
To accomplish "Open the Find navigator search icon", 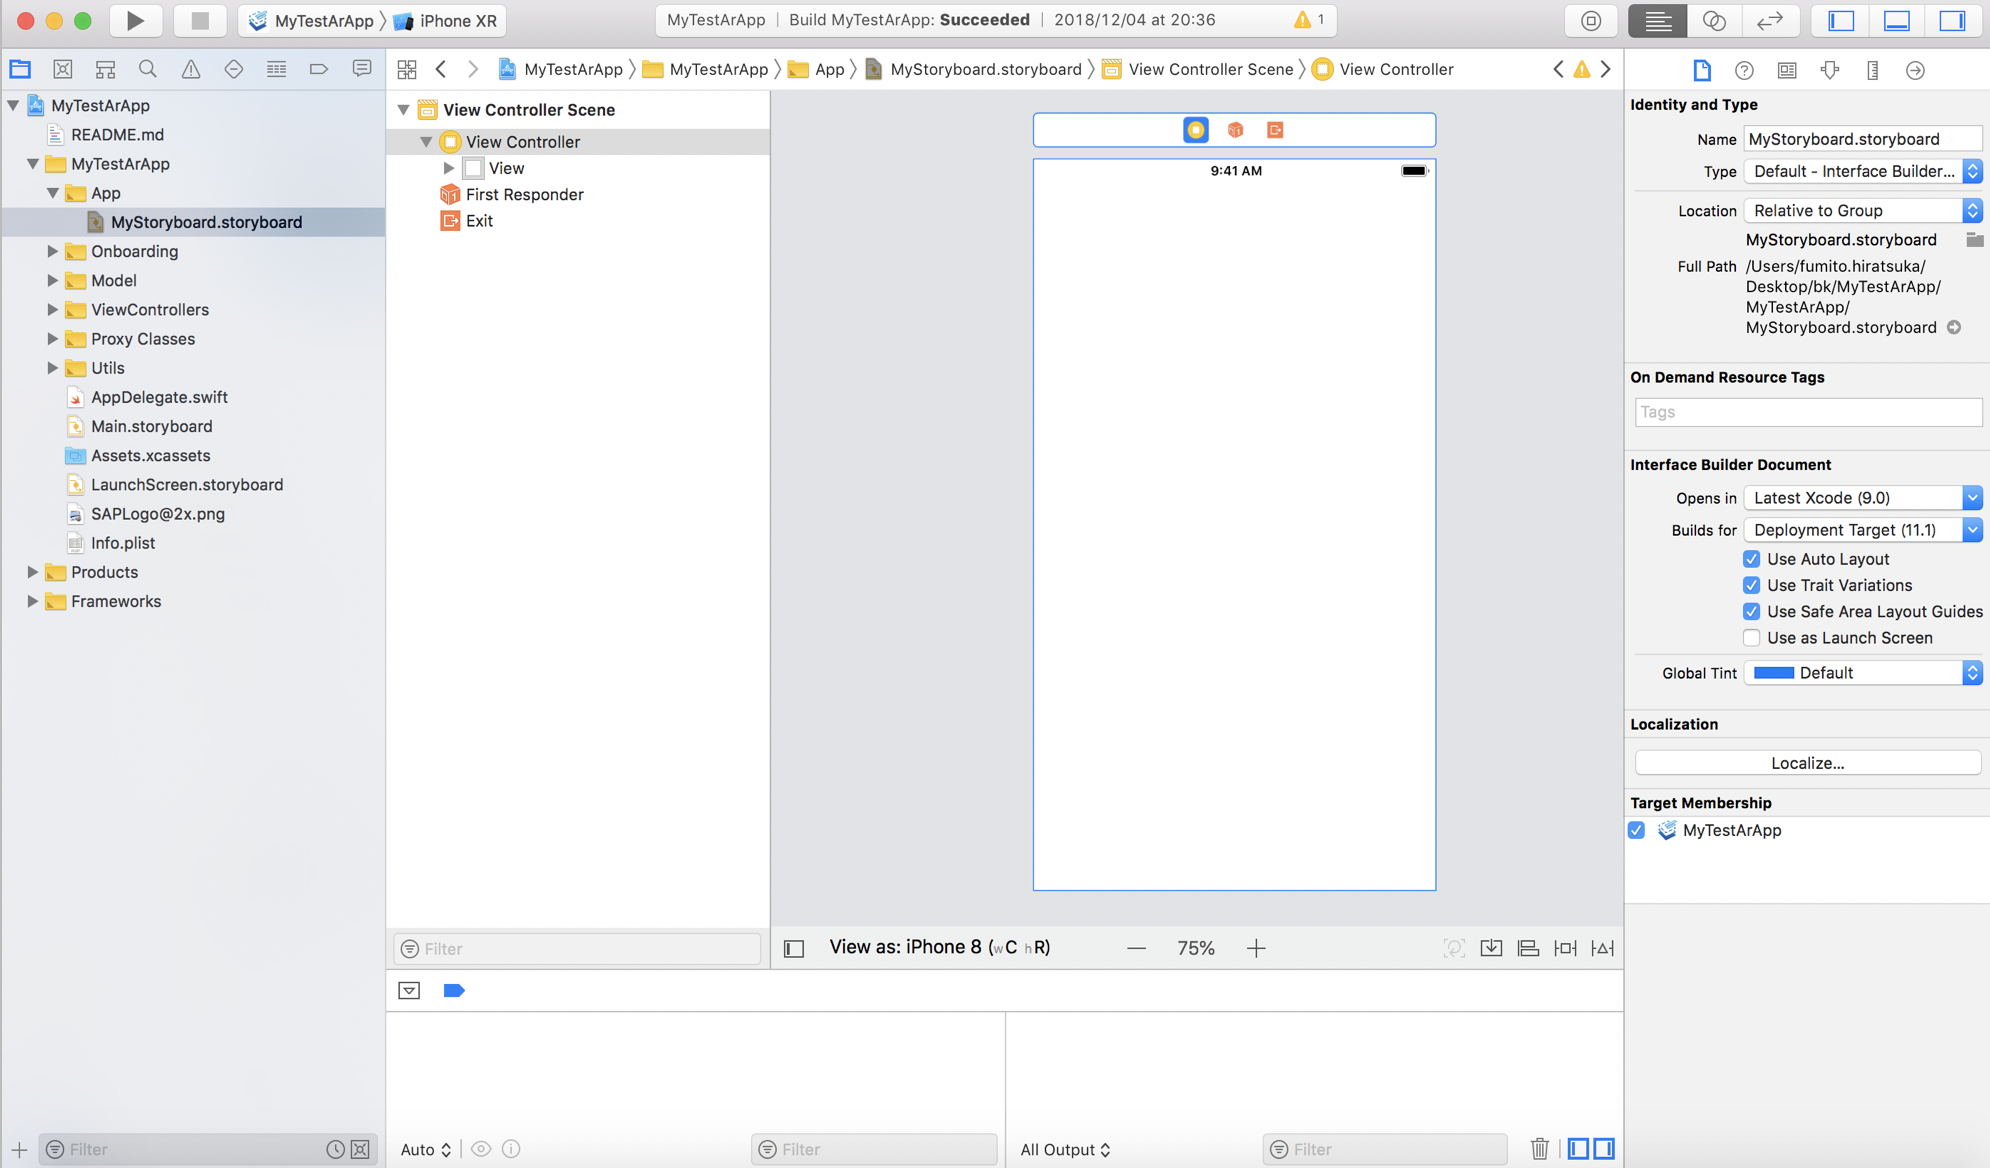I will click(147, 69).
